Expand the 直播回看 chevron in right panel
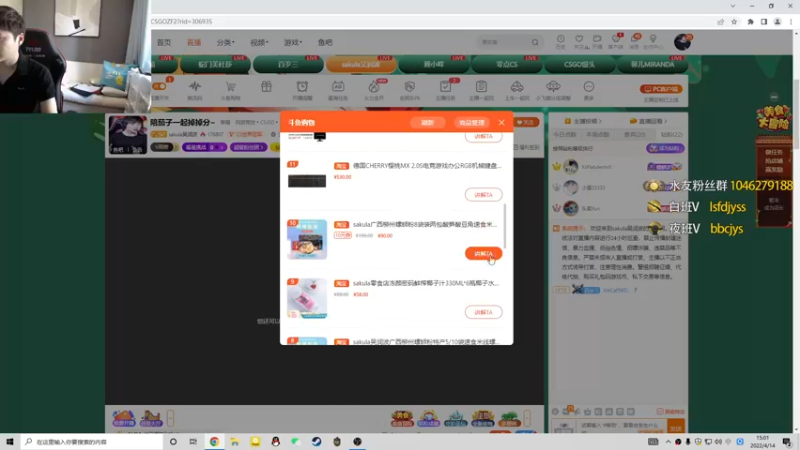Image resolution: width=800 pixels, height=450 pixels. [665, 121]
